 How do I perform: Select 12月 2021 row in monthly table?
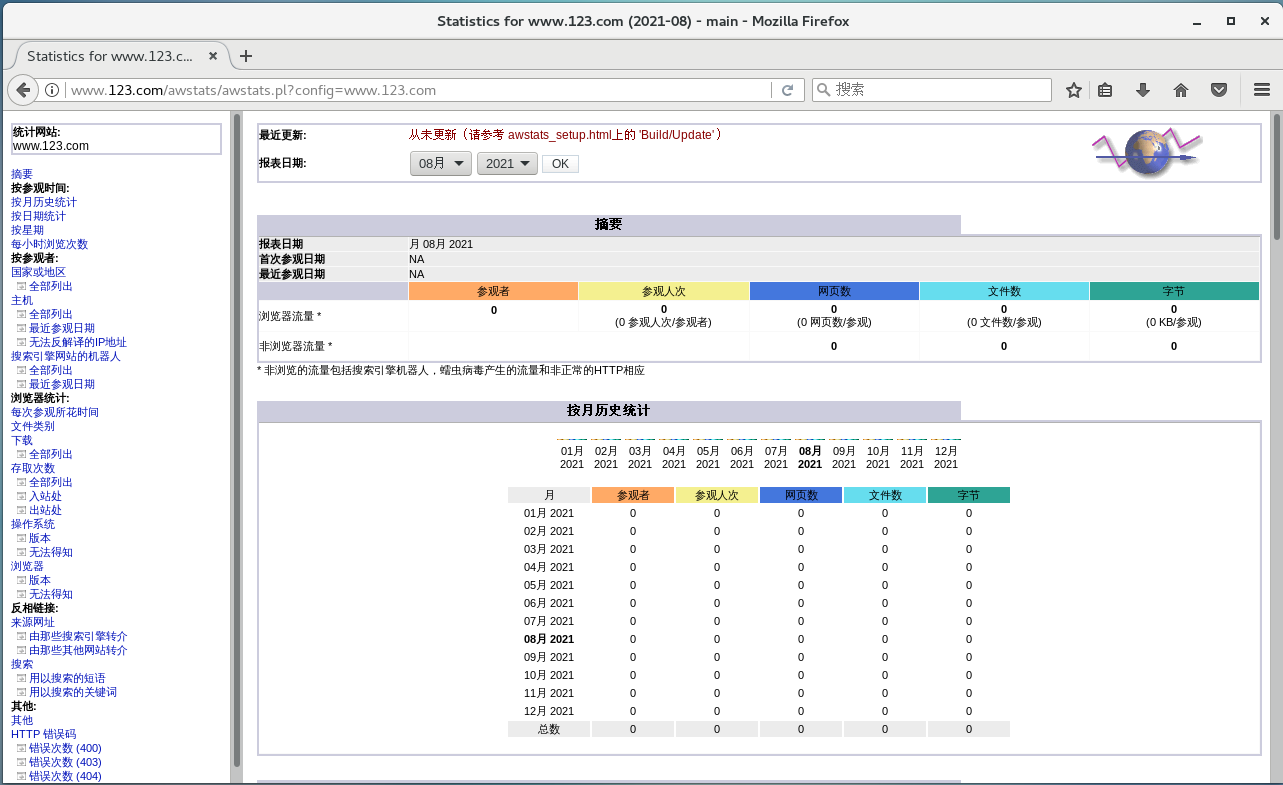549,711
